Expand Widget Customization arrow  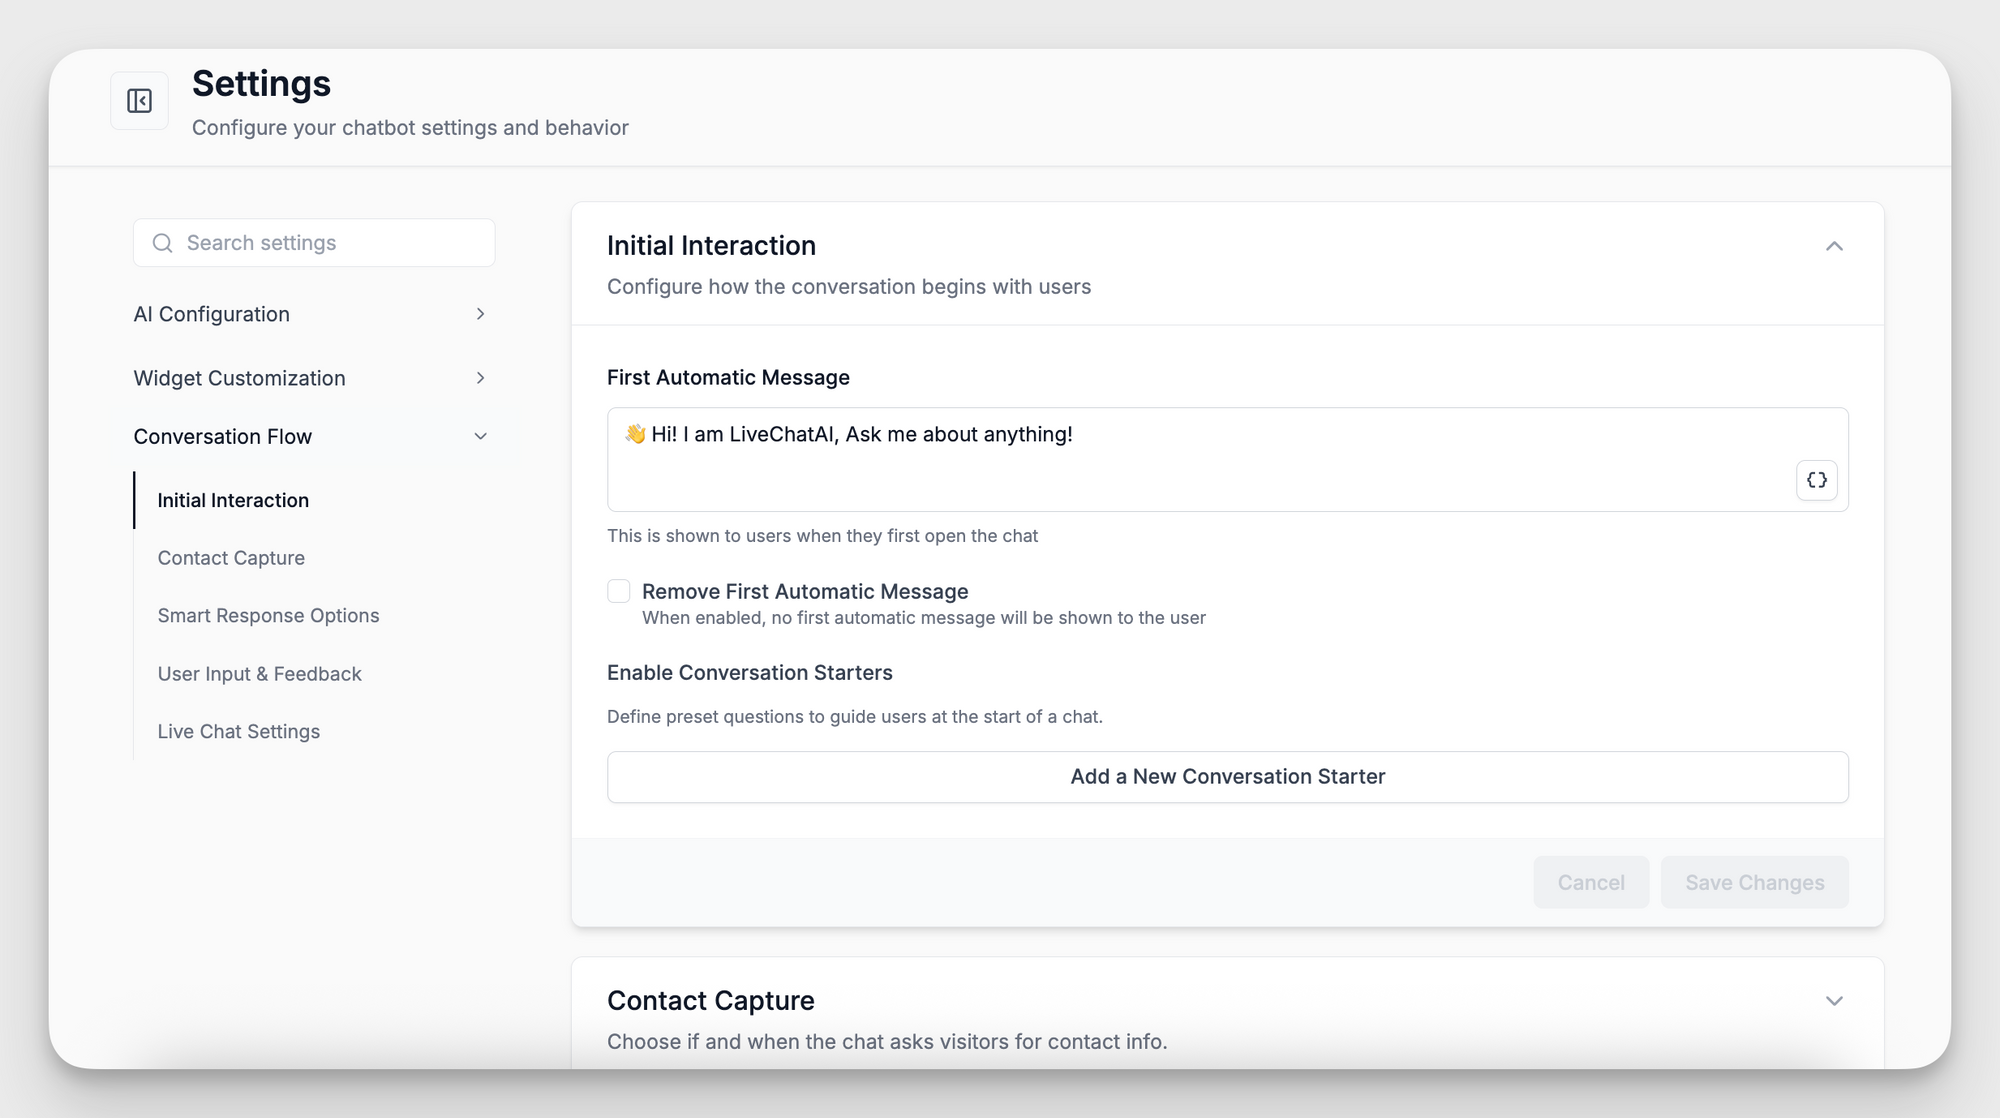pyautogui.click(x=480, y=378)
